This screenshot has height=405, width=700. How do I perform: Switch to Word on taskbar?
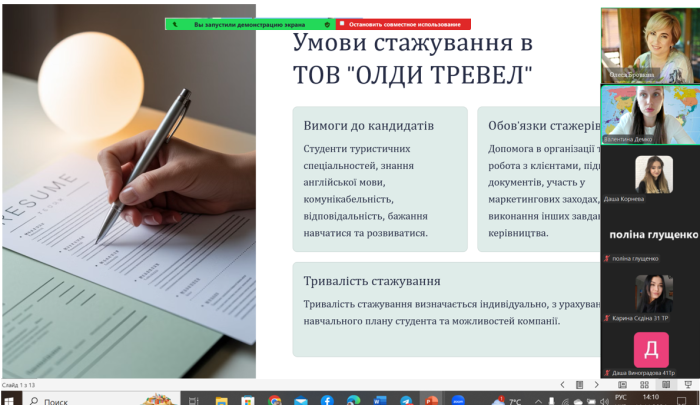pos(380,401)
